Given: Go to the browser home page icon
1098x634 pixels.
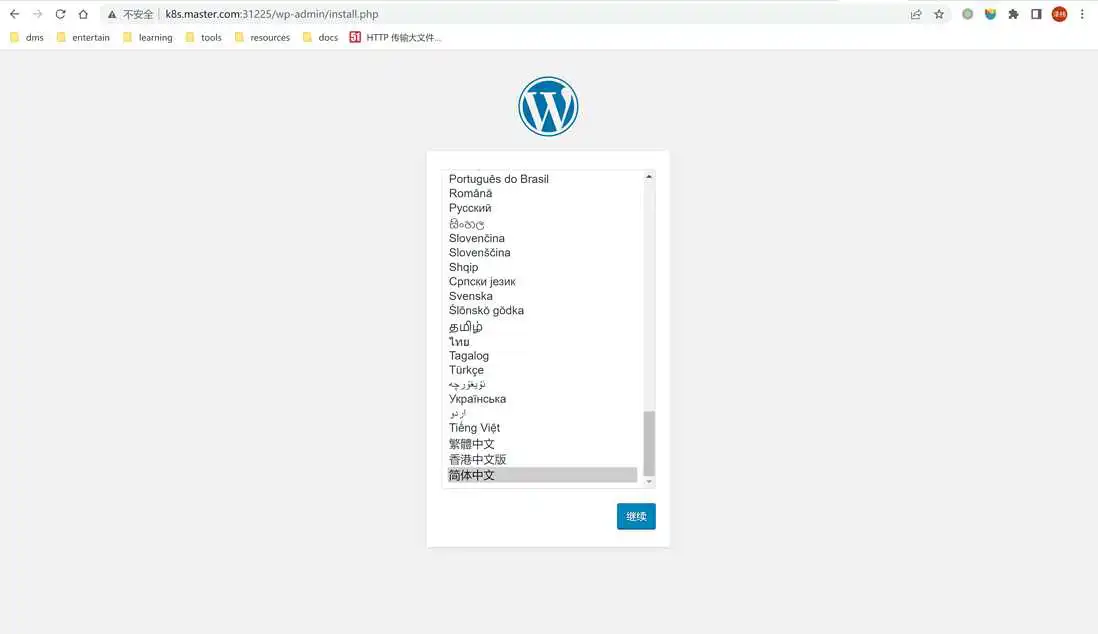Looking at the screenshot, I should coord(83,14).
